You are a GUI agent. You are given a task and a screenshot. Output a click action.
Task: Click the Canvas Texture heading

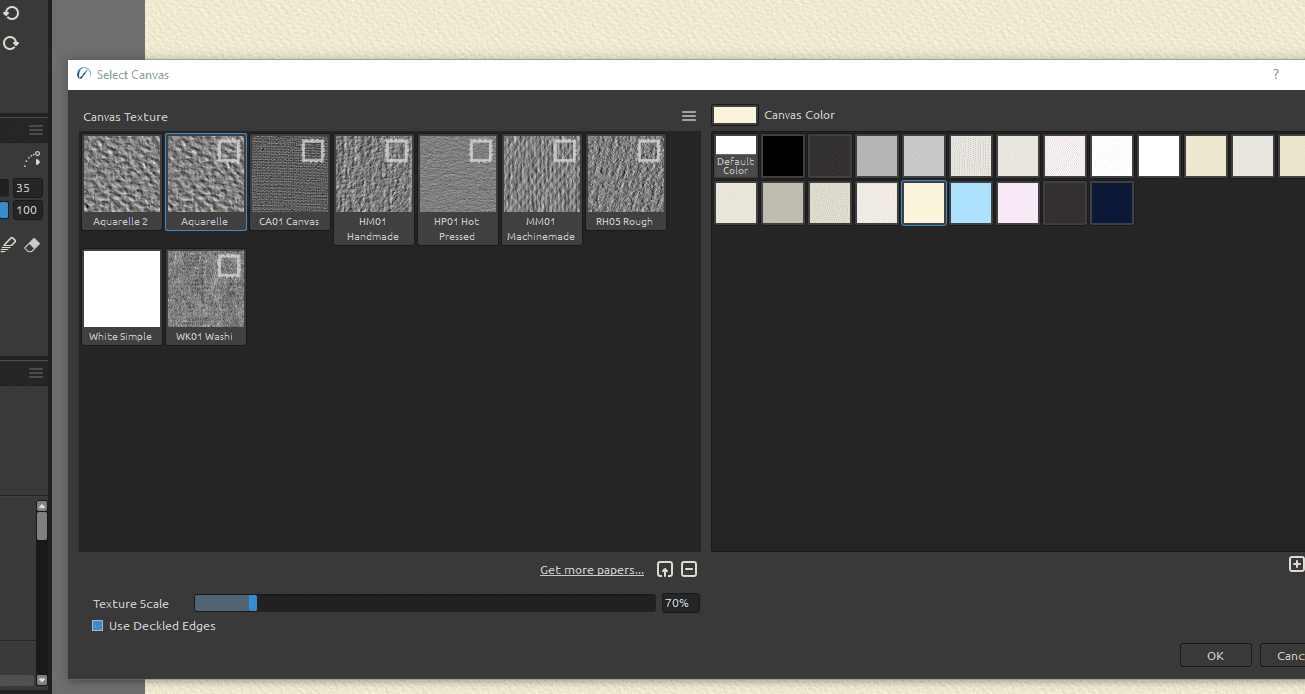[x=125, y=117]
